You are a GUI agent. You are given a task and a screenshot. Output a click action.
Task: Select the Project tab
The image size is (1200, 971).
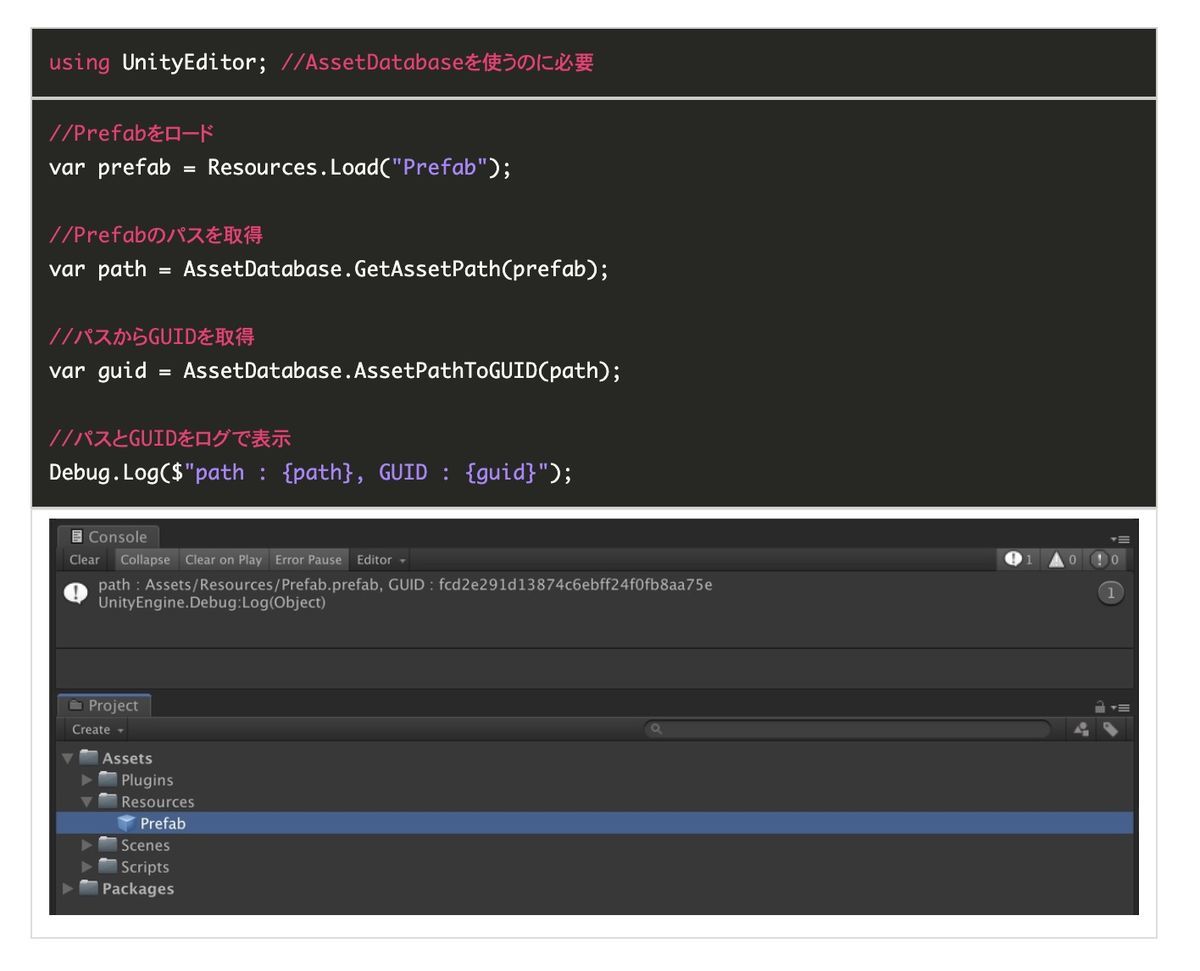point(104,705)
